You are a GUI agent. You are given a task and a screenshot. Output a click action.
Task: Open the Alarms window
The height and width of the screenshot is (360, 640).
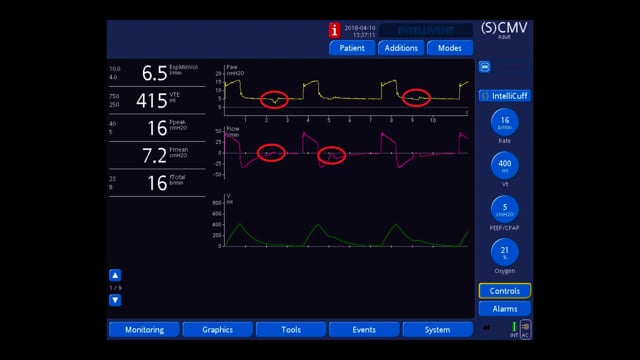pos(504,309)
